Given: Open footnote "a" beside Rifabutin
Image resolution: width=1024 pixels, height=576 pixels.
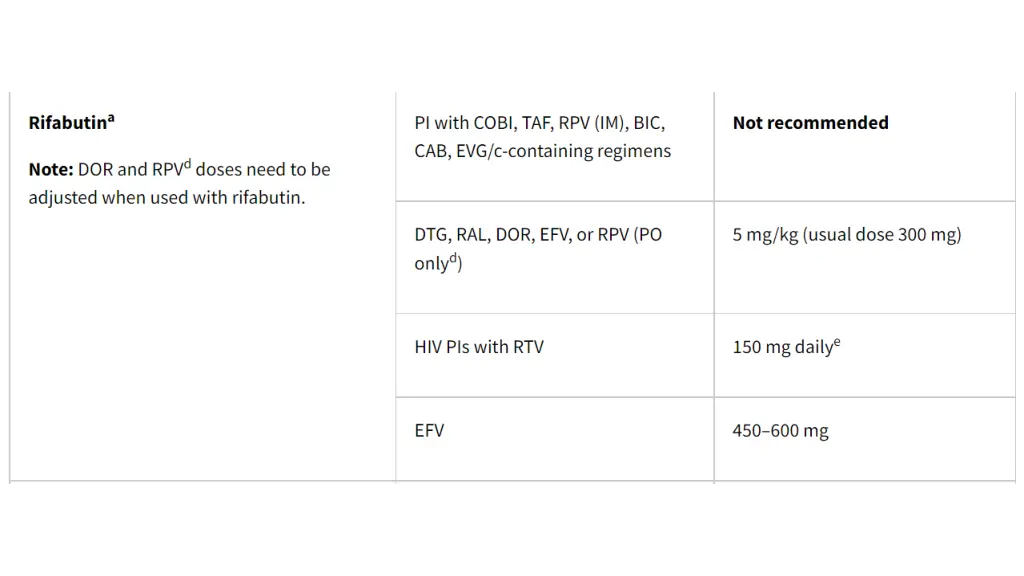Looking at the screenshot, I should click(x=111, y=118).
